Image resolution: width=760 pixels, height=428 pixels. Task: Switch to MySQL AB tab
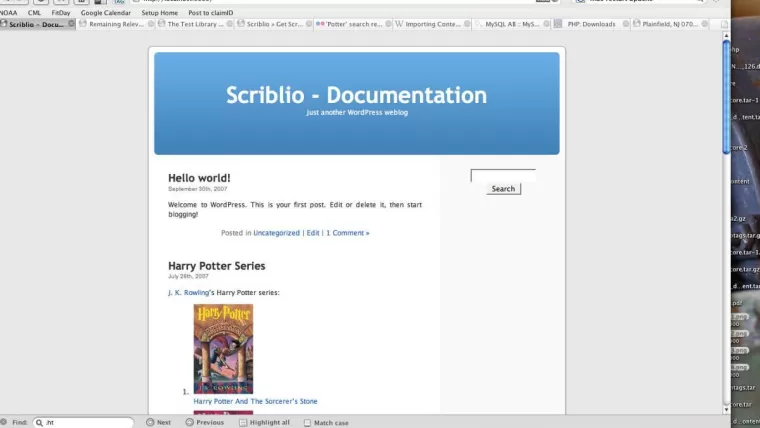coord(512,24)
